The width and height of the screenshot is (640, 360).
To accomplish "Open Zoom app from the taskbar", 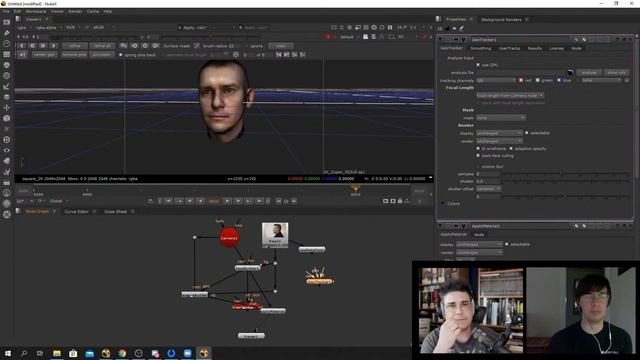I will coord(187,353).
